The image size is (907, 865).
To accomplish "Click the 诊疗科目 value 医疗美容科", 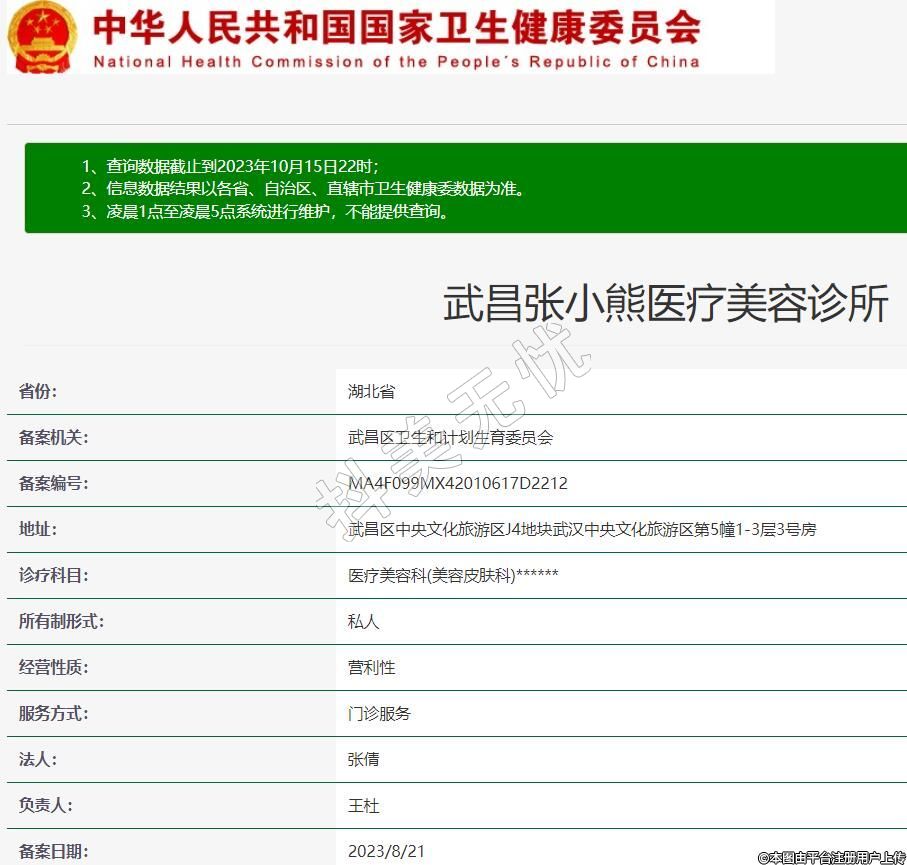I will [x=452, y=575].
